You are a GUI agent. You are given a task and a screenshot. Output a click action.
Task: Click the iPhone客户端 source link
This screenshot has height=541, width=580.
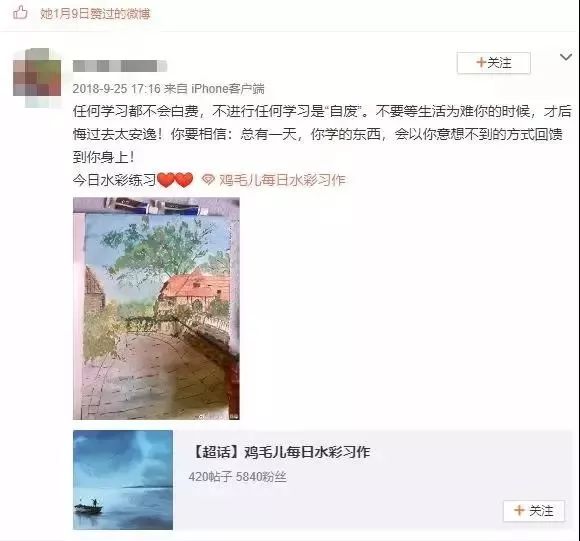(x=228, y=89)
